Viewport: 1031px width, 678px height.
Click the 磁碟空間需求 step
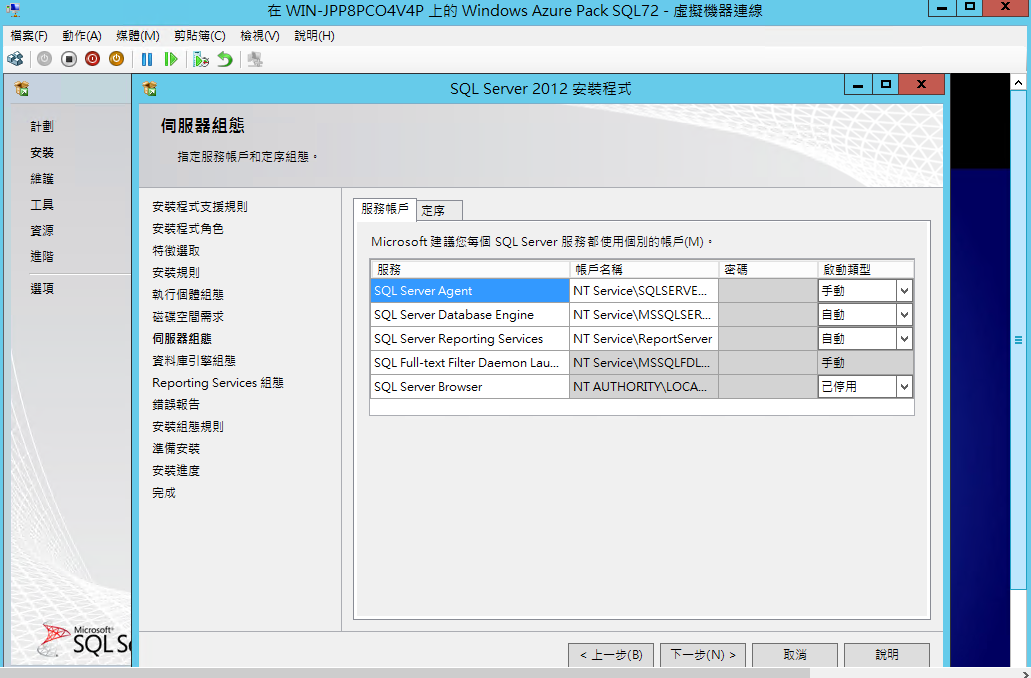tap(187, 316)
